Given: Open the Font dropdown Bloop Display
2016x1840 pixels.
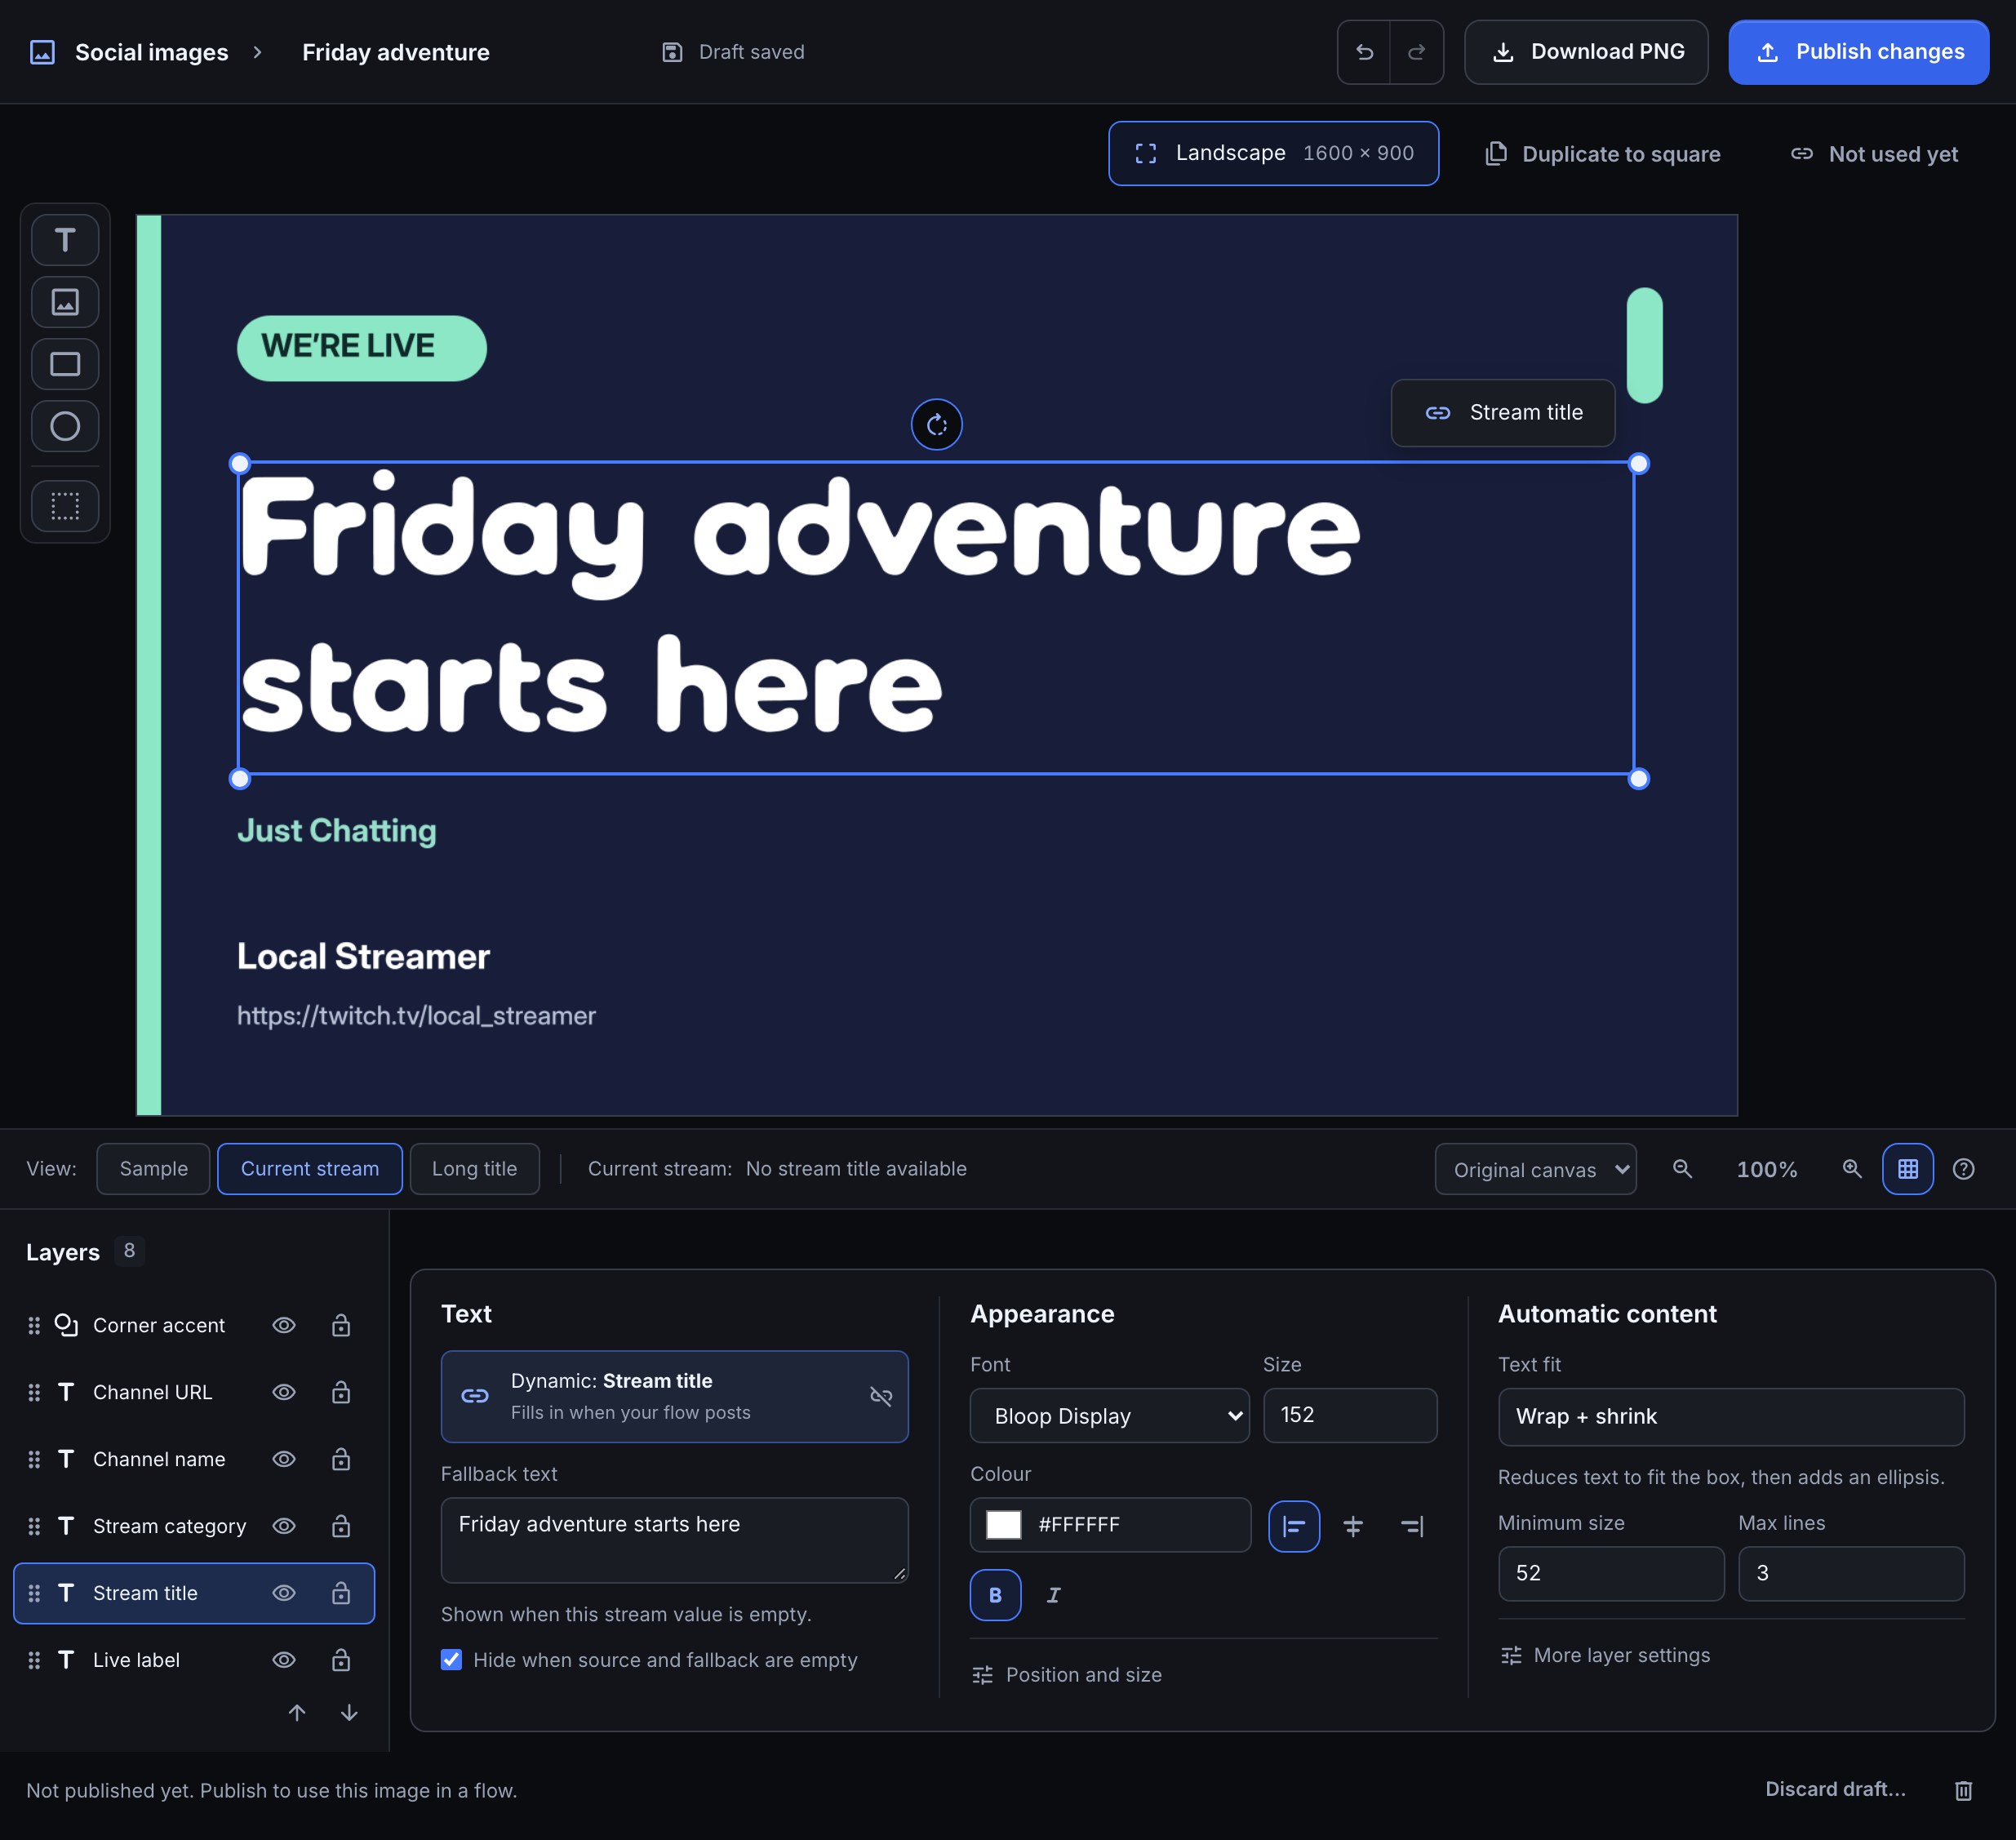Looking at the screenshot, I should click(1109, 1415).
